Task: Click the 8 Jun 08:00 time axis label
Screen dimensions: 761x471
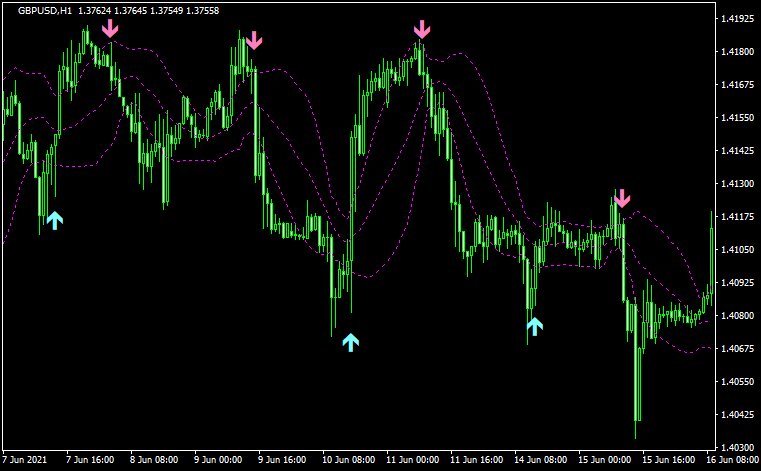Action: [152, 460]
